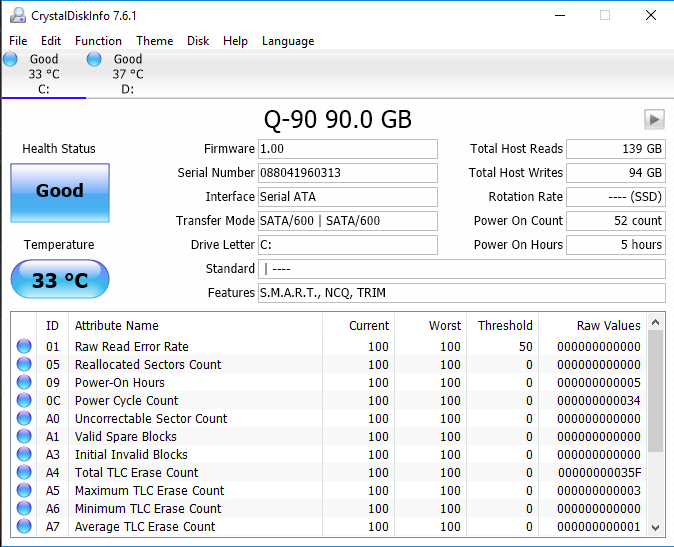
Task: Click the next disk arrow button
Action: (x=654, y=120)
